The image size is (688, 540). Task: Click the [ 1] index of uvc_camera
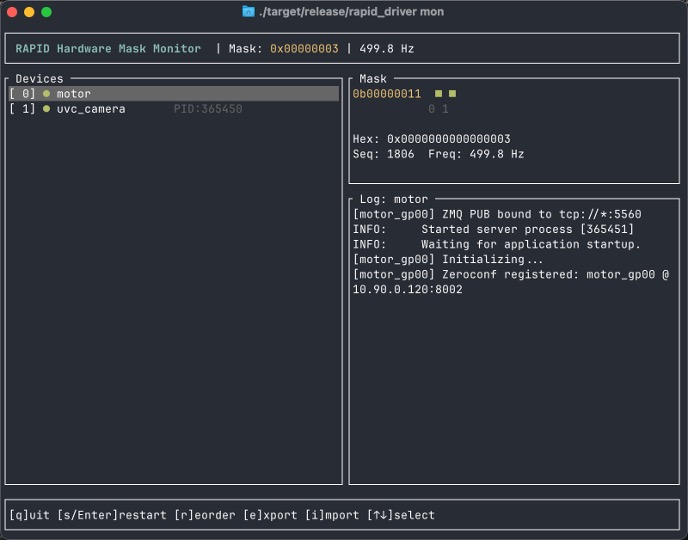22,109
